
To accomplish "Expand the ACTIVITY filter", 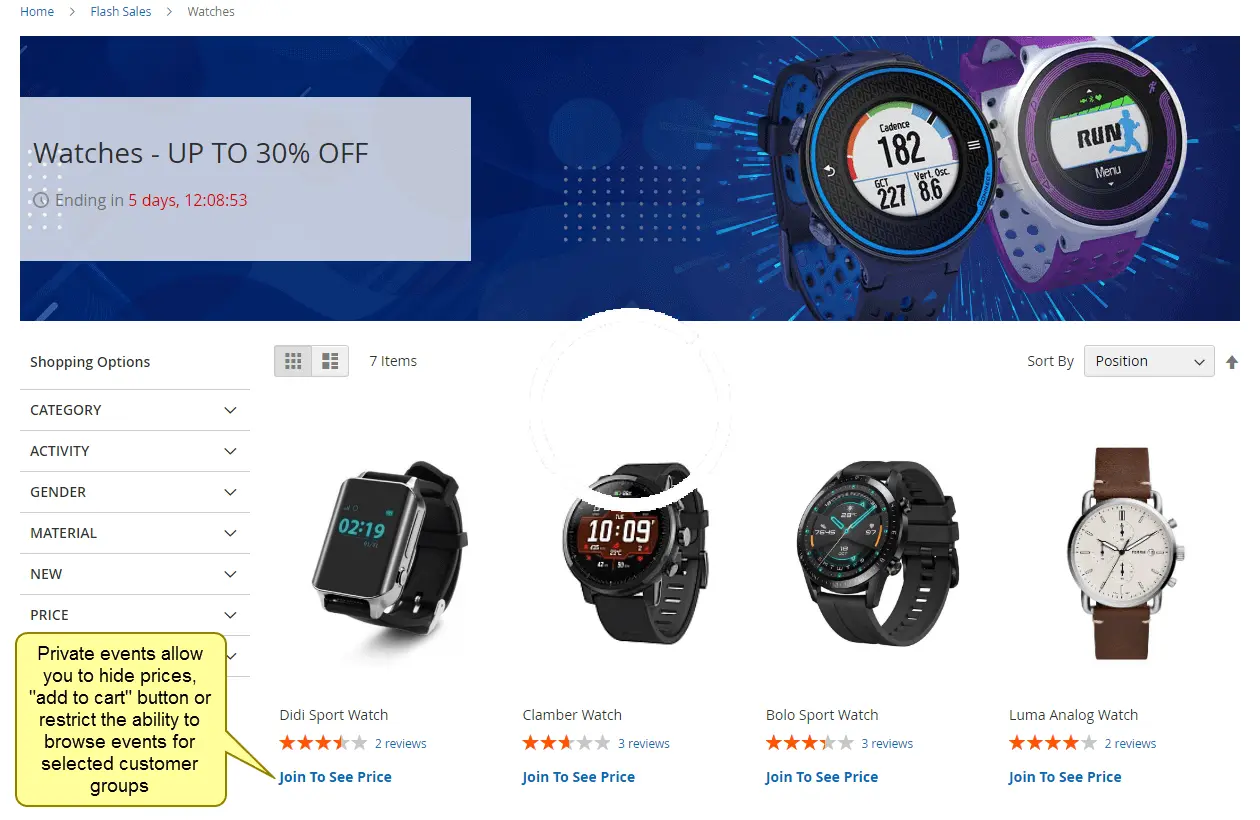I will click(135, 451).
